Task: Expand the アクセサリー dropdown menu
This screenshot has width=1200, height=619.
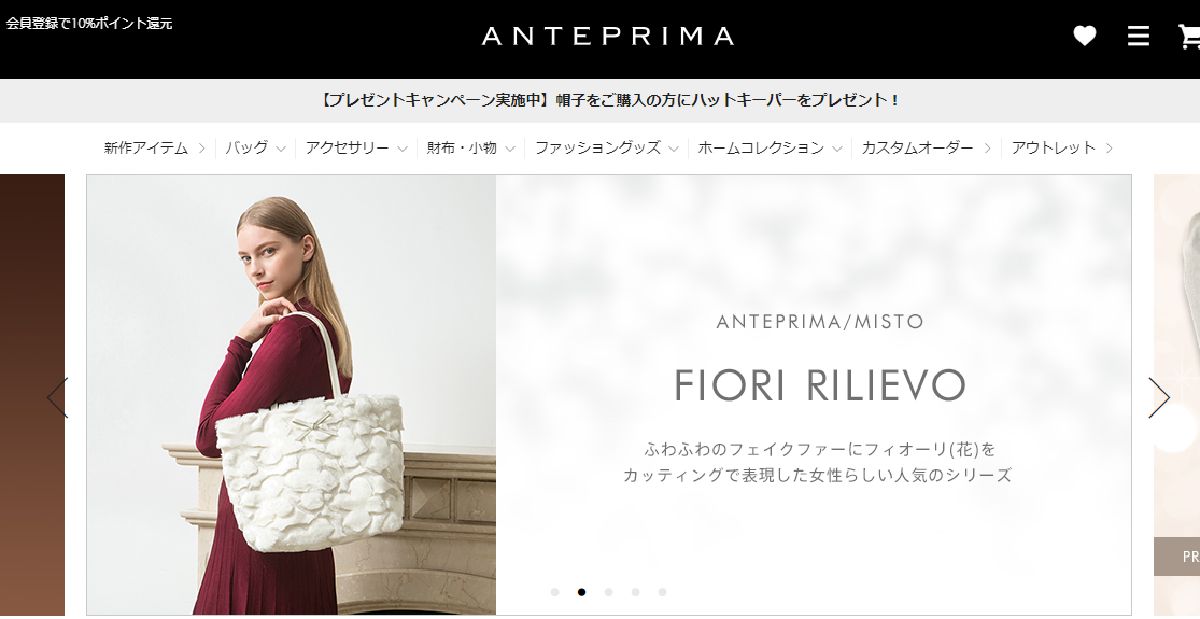Action: [x=357, y=148]
